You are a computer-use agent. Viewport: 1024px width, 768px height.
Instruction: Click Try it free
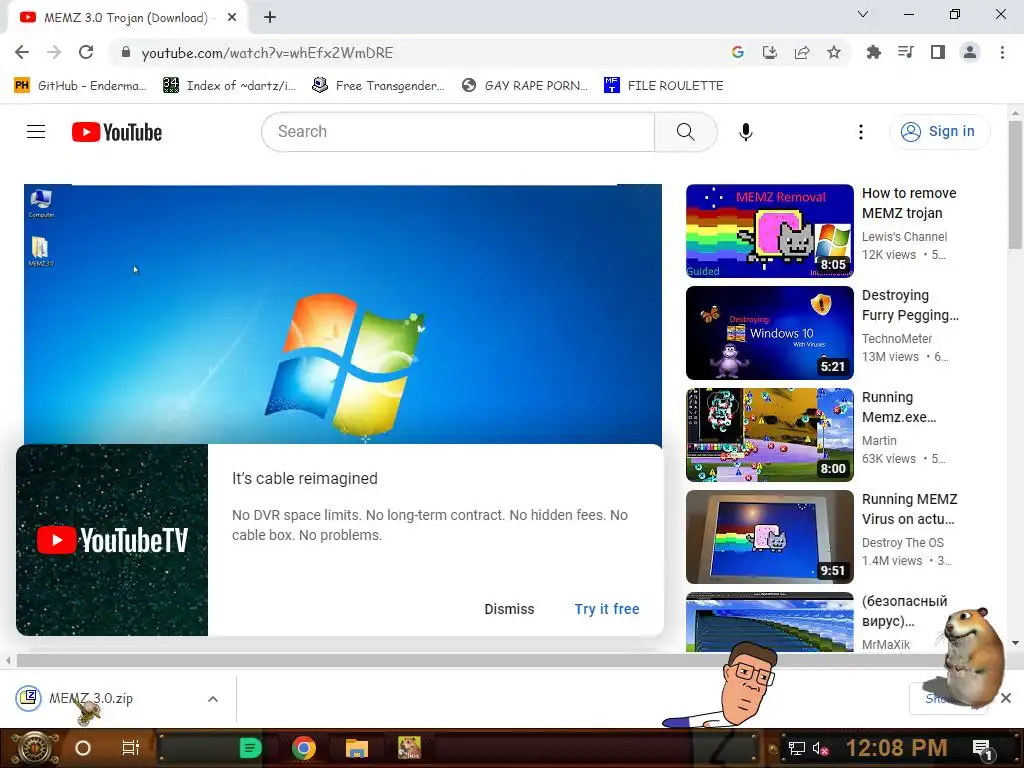coord(607,609)
